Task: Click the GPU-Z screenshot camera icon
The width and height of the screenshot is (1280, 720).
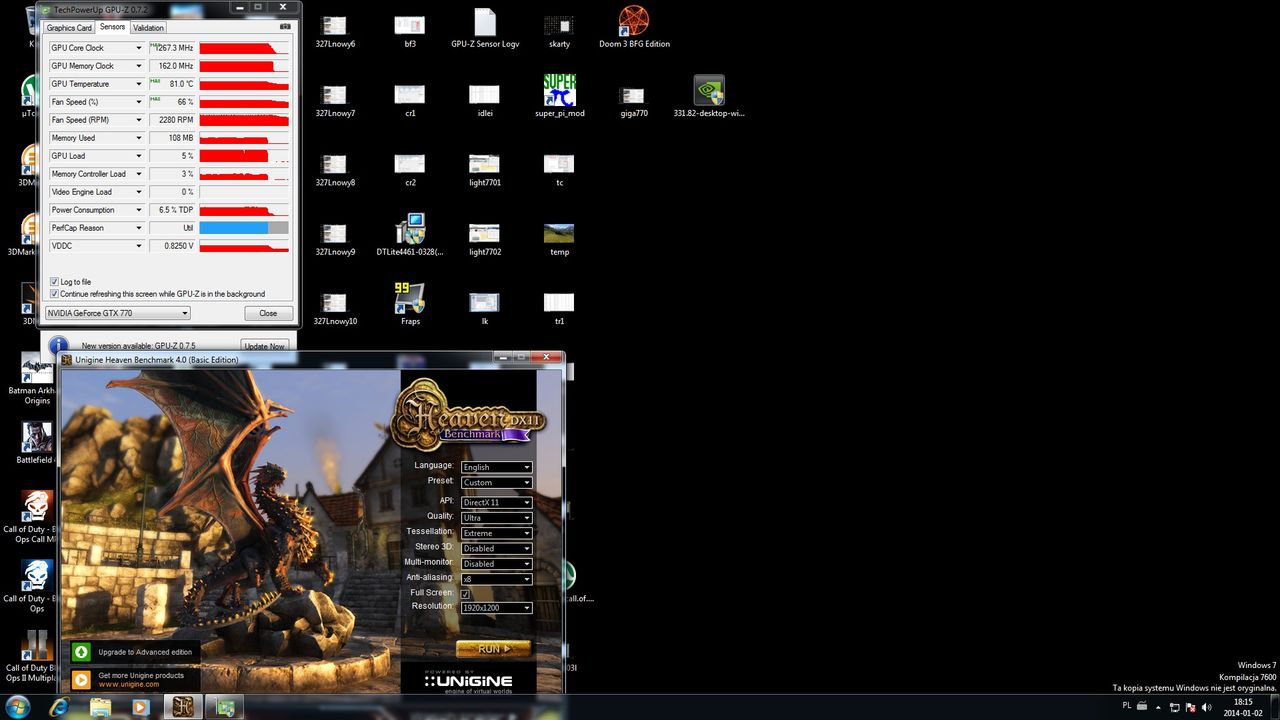Action: pos(285,27)
